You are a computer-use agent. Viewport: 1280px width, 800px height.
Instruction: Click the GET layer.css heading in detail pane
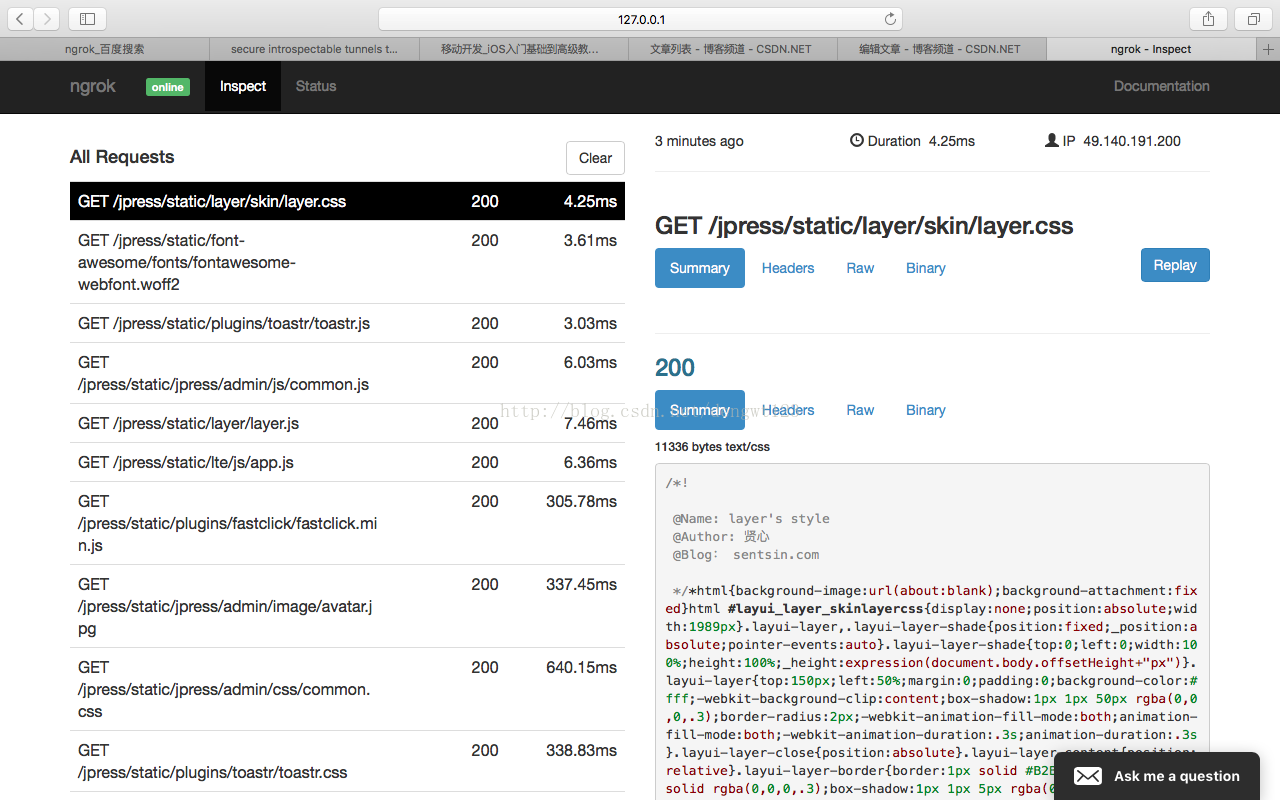pyautogui.click(x=864, y=226)
